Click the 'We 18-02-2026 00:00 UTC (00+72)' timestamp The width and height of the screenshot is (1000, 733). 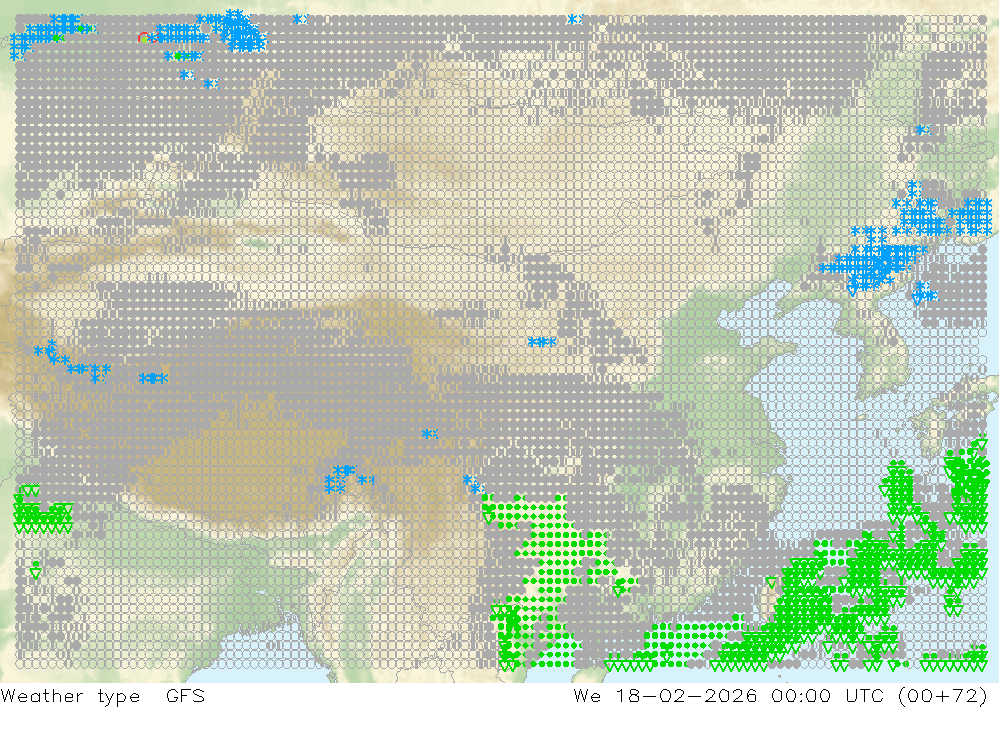pos(781,695)
